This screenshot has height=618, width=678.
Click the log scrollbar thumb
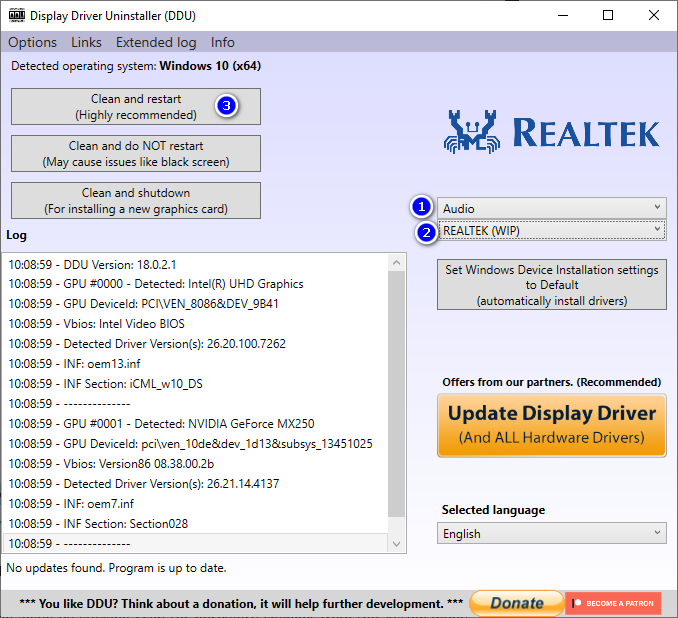397,394
